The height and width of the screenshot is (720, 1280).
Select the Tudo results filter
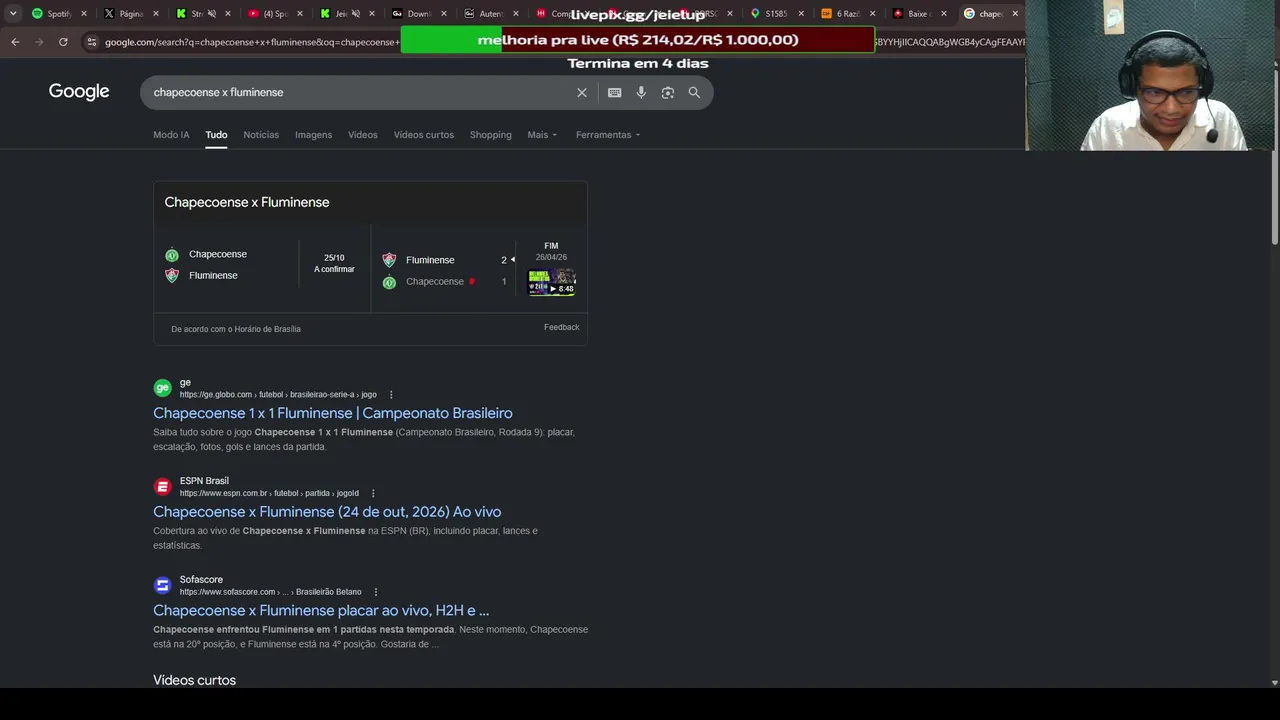(x=216, y=135)
